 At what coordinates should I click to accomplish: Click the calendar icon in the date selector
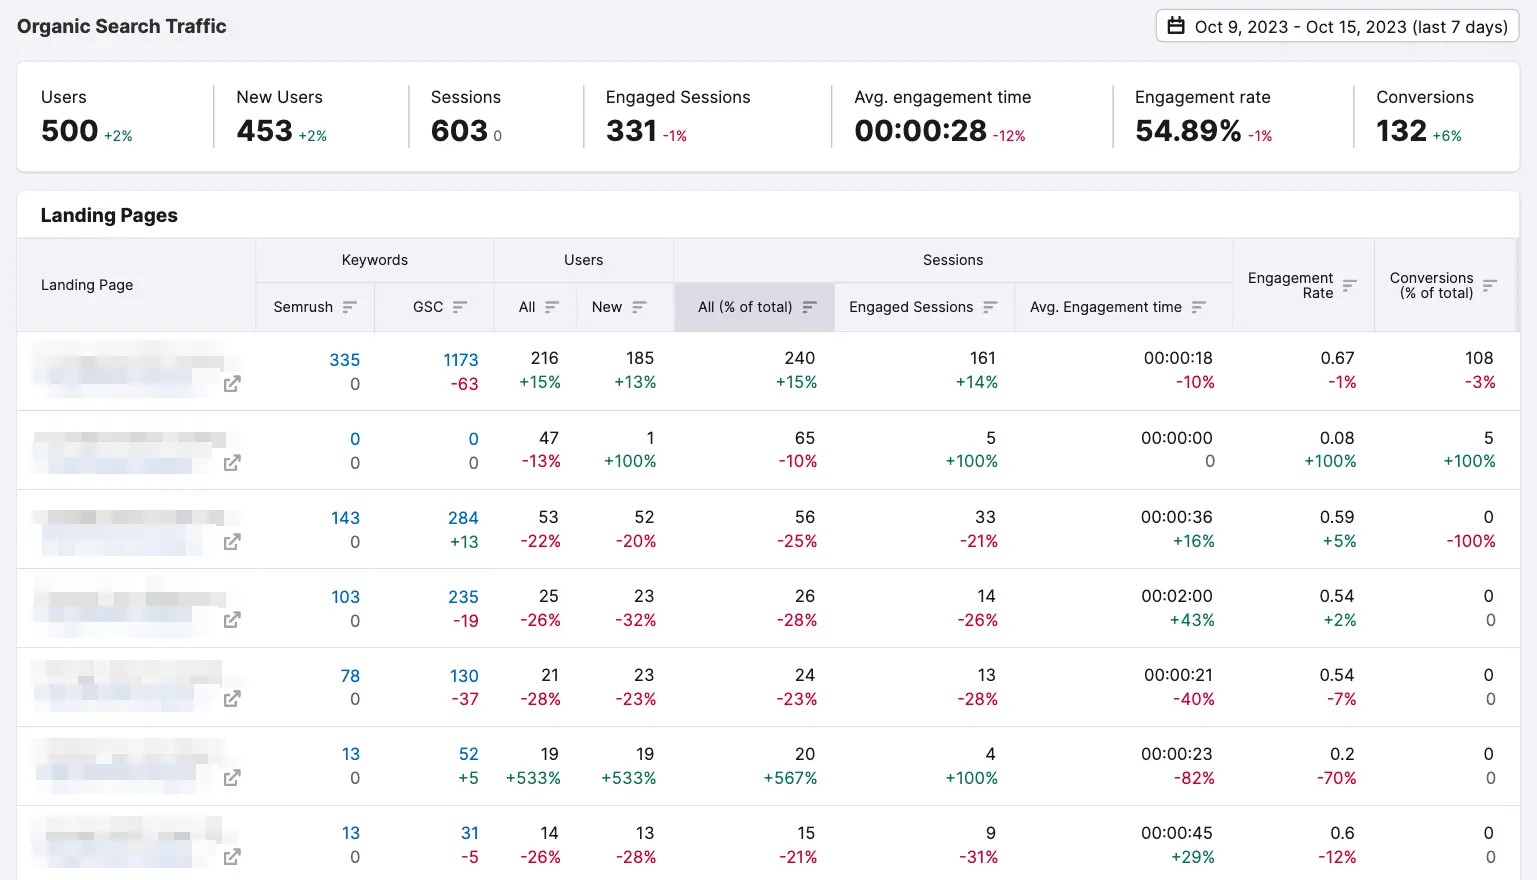click(1178, 26)
